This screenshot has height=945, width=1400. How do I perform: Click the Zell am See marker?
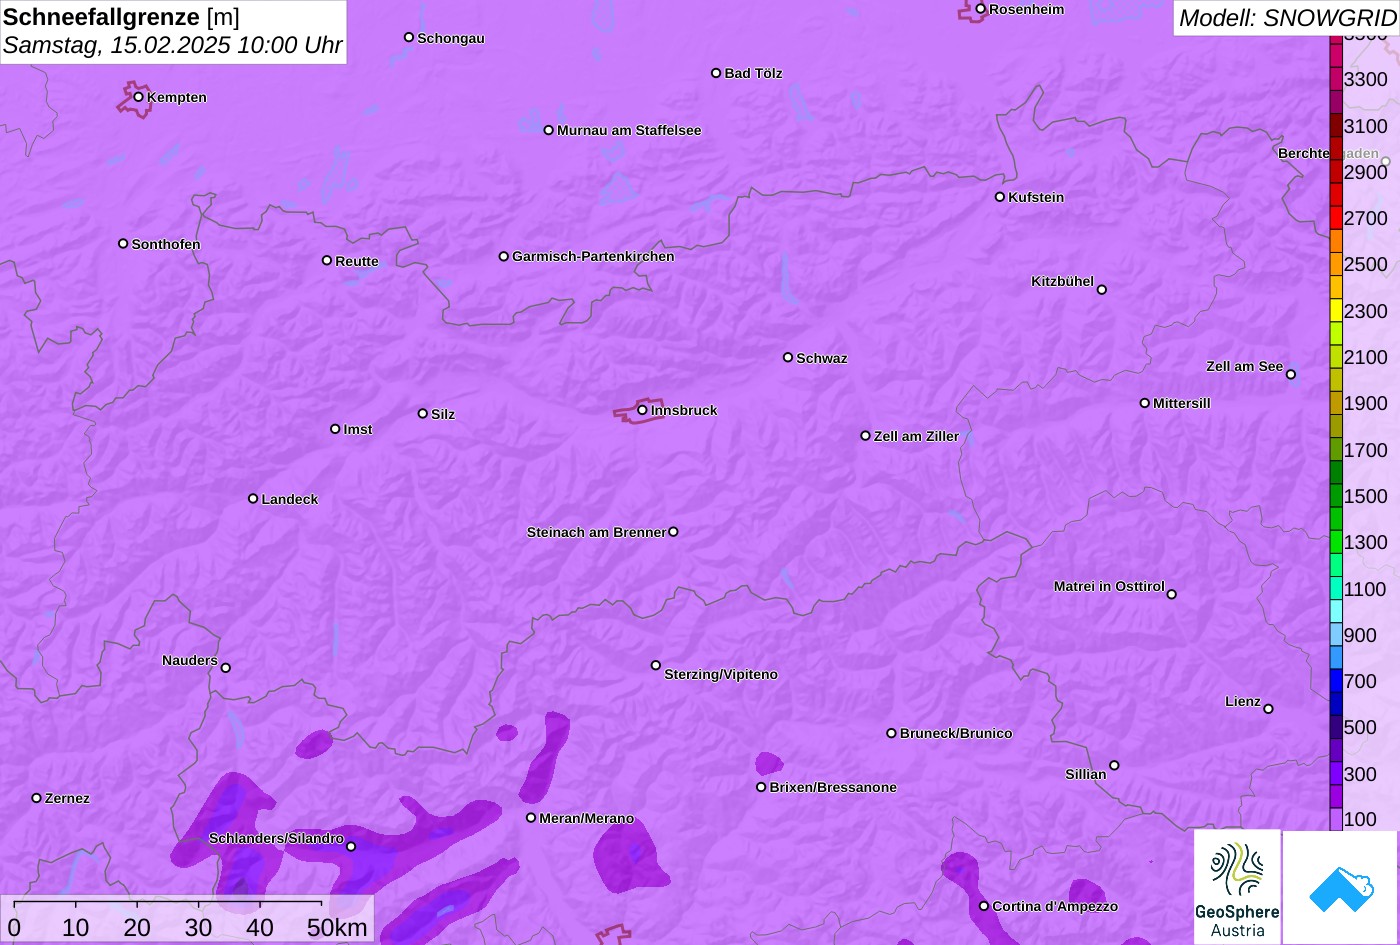[1291, 375]
